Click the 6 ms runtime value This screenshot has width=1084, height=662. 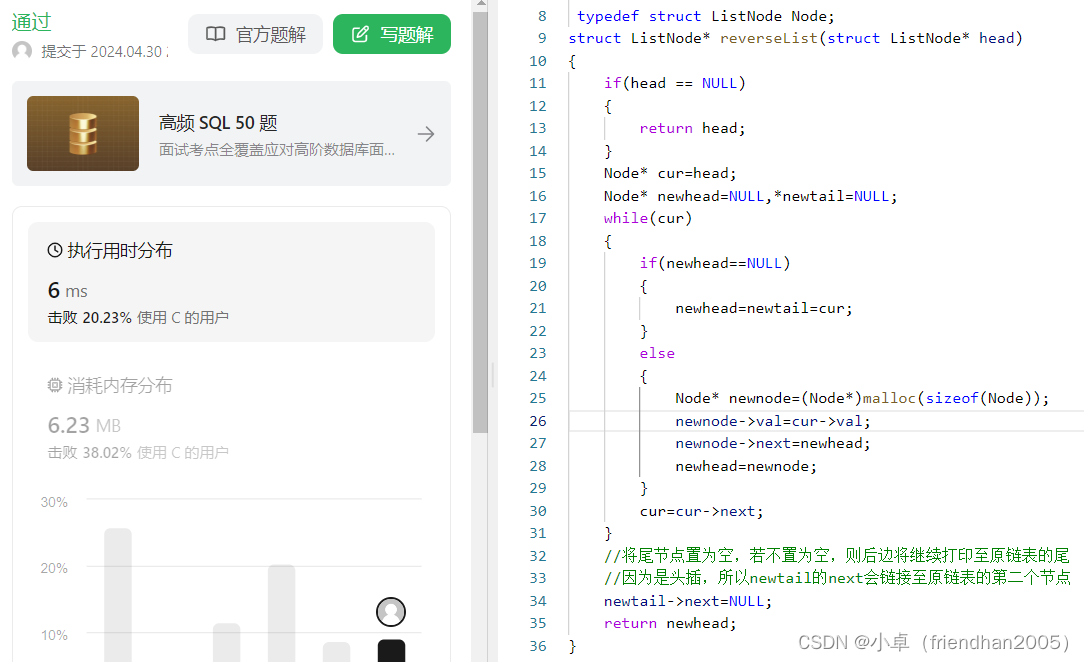pos(68,290)
